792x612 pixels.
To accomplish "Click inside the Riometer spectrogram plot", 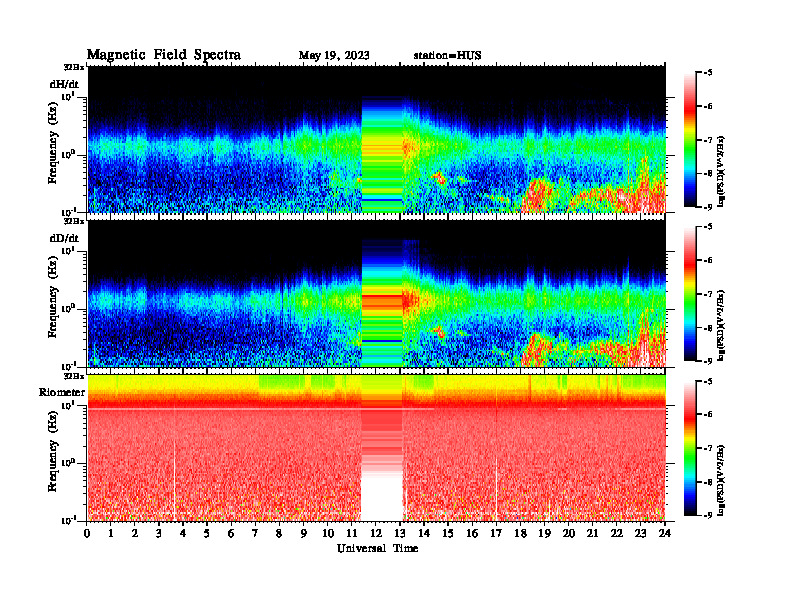I will click(376, 447).
